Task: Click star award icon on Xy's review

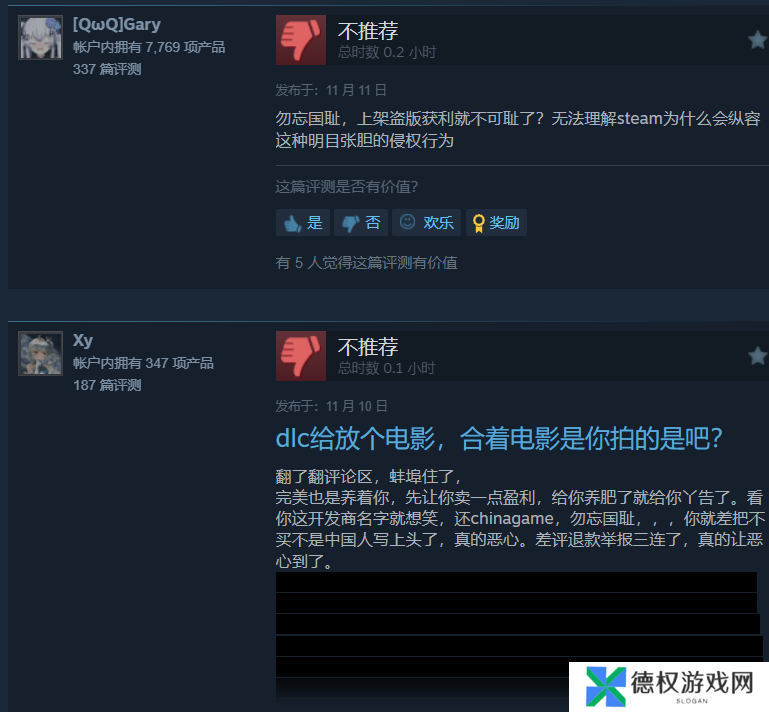Action: click(758, 356)
